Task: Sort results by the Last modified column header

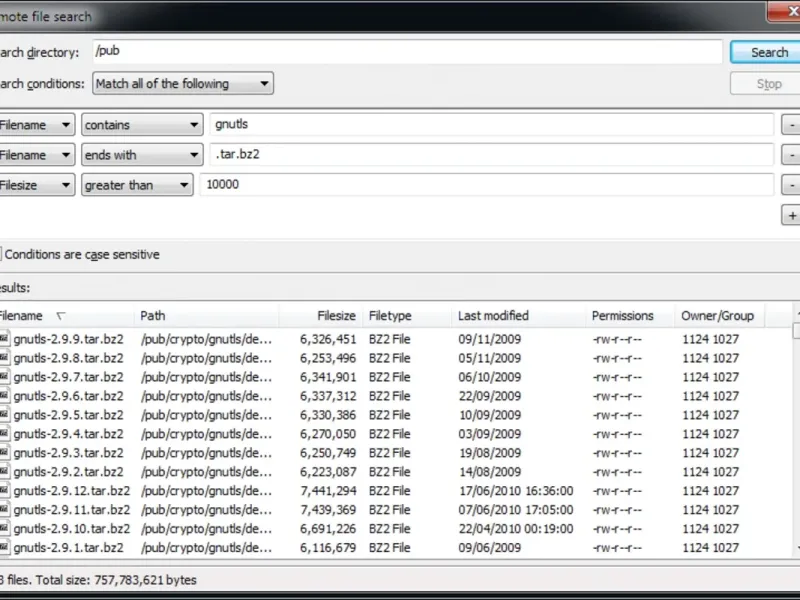Action: (x=518, y=316)
